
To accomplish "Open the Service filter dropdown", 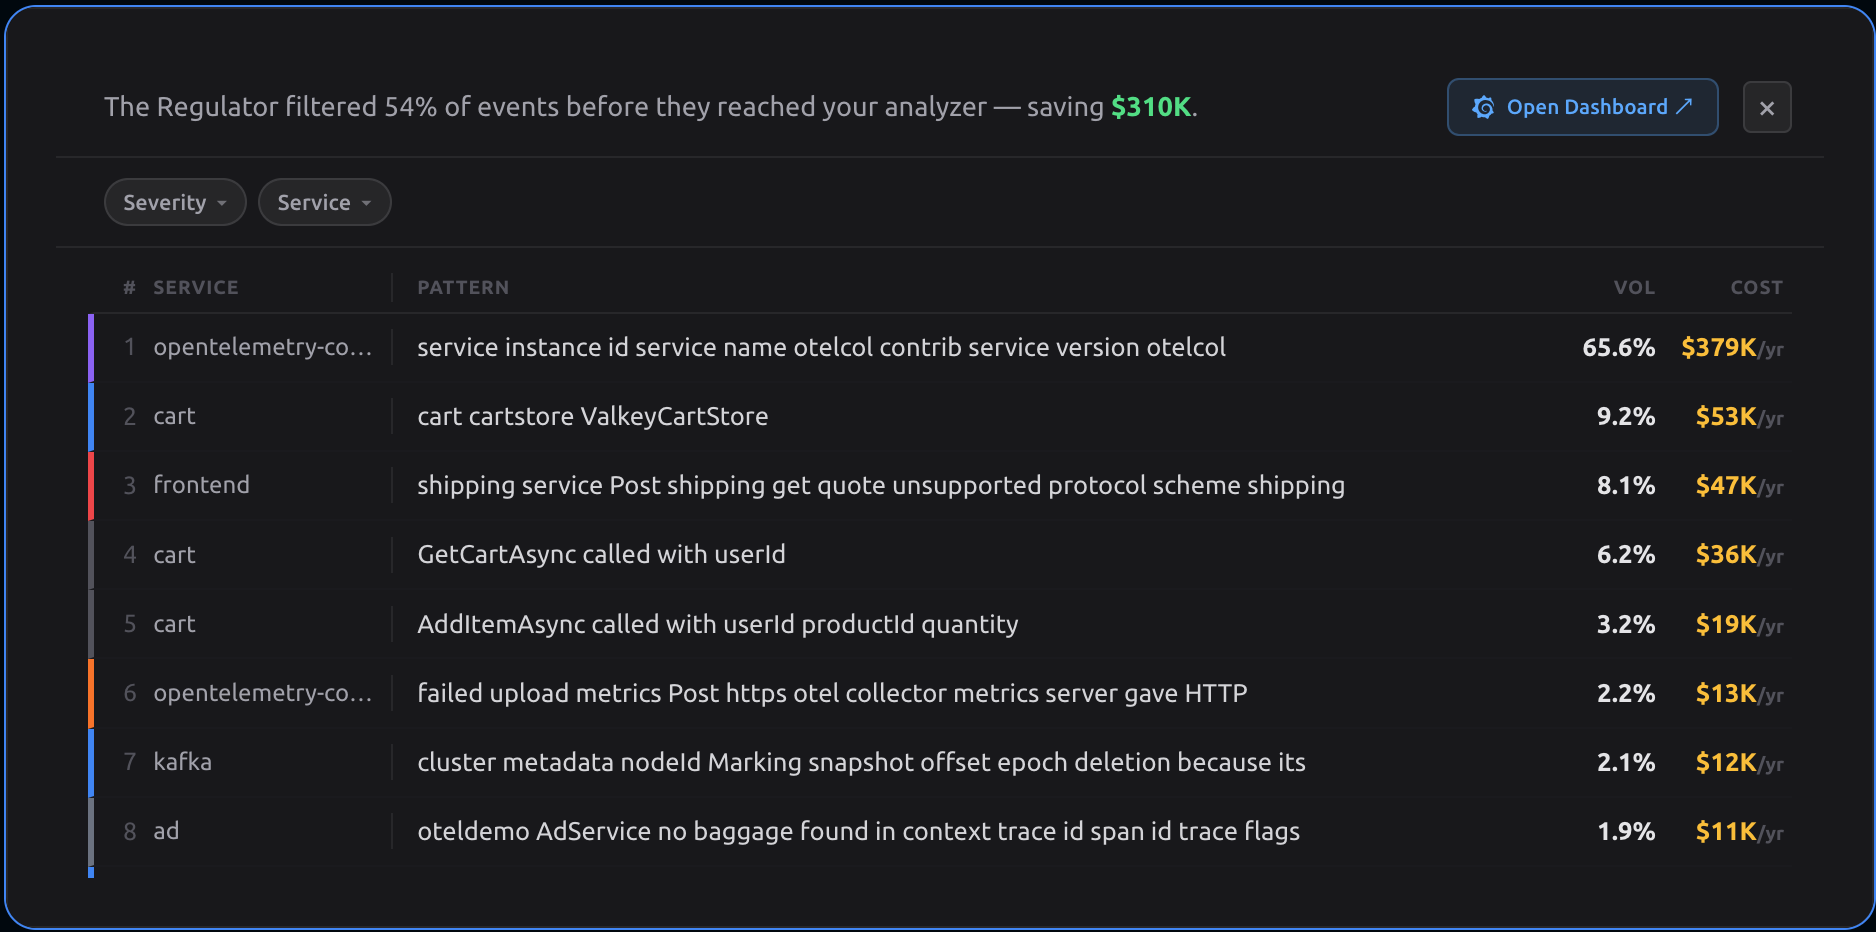I will [x=324, y=203].
